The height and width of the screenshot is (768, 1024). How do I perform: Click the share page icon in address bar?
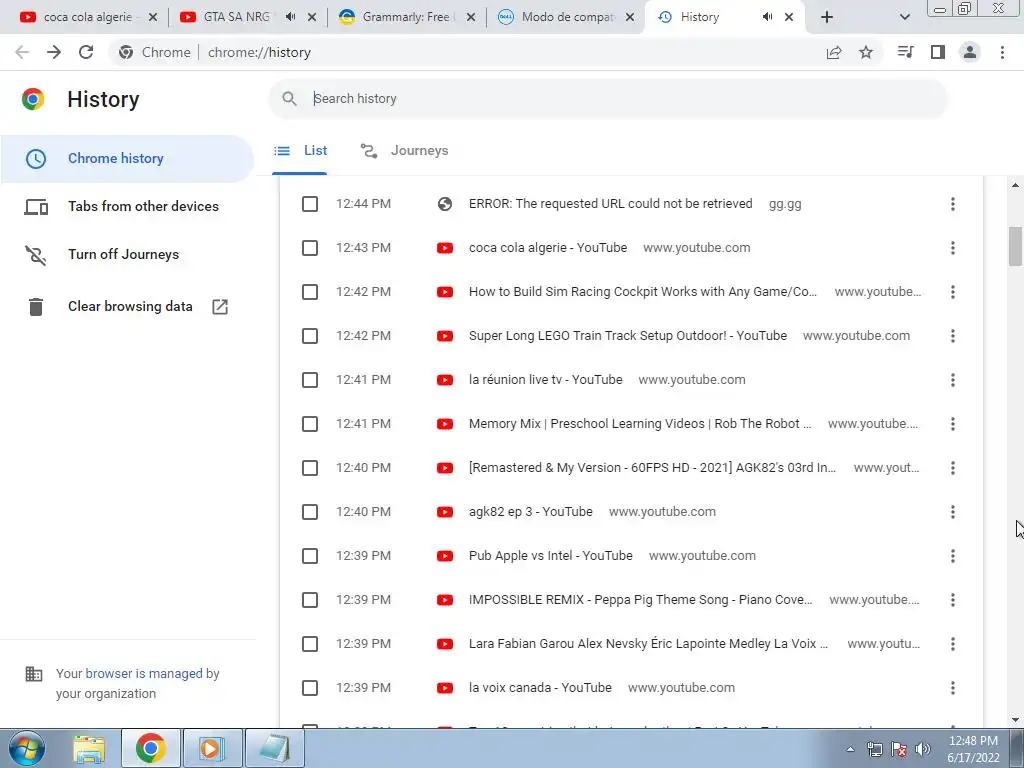[834, 52]
